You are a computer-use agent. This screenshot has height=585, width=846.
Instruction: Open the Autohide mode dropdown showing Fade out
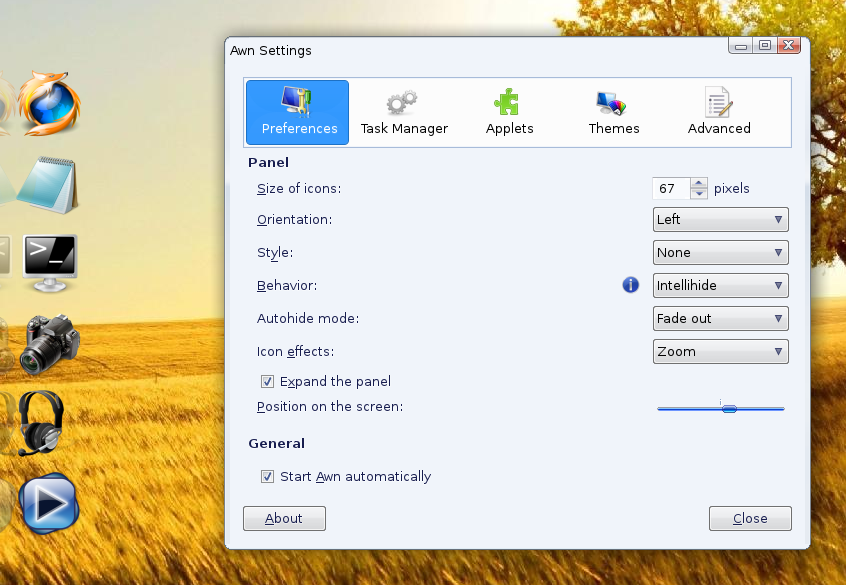tap(720, 318)
